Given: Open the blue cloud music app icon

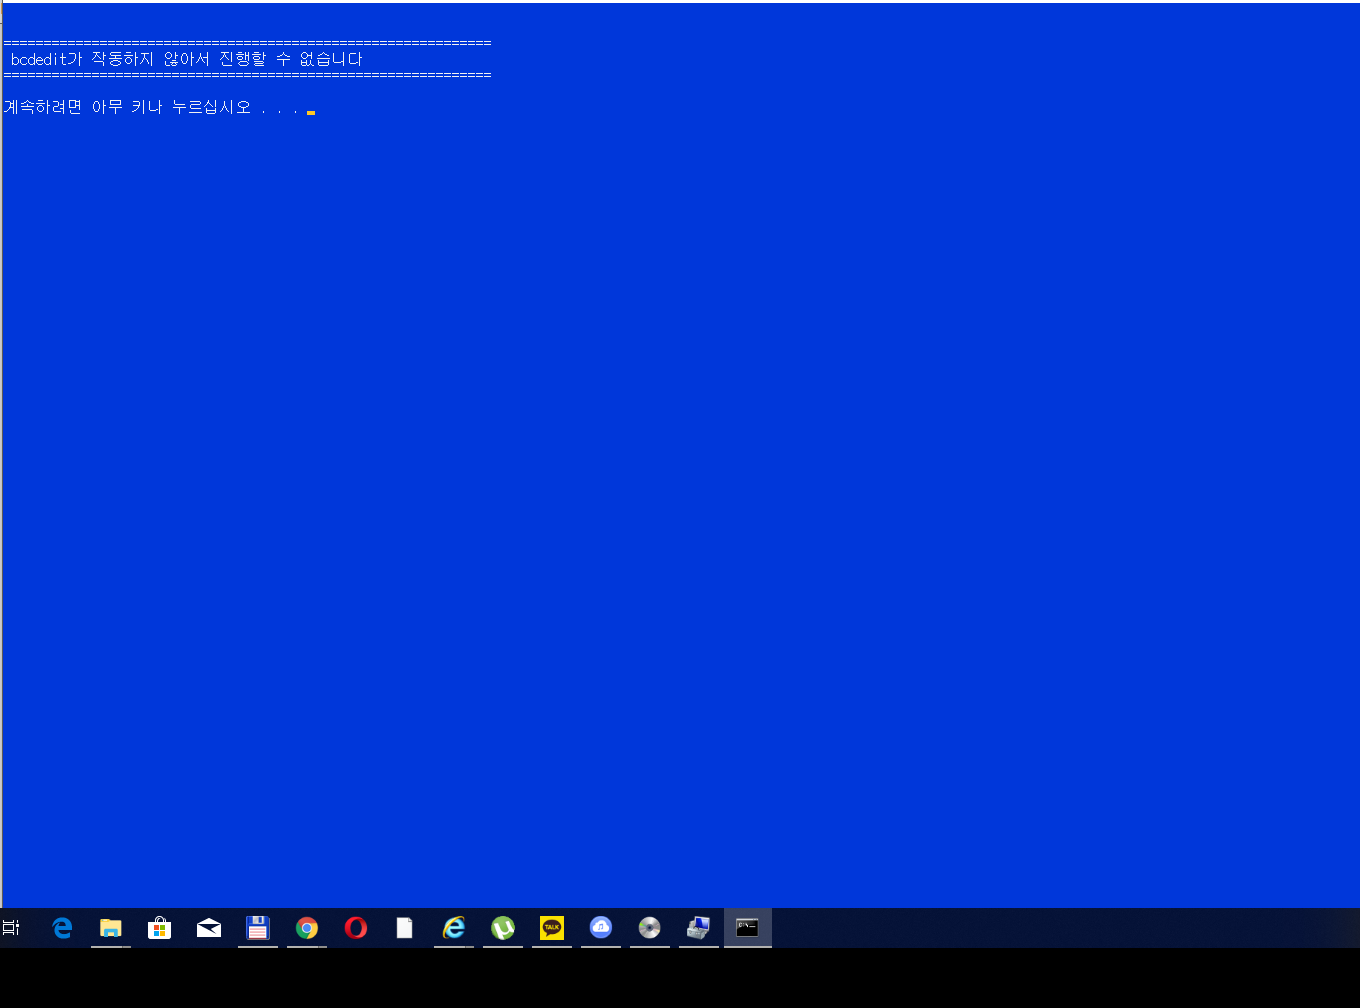Looking at the screenshot, I should (601, 928).
